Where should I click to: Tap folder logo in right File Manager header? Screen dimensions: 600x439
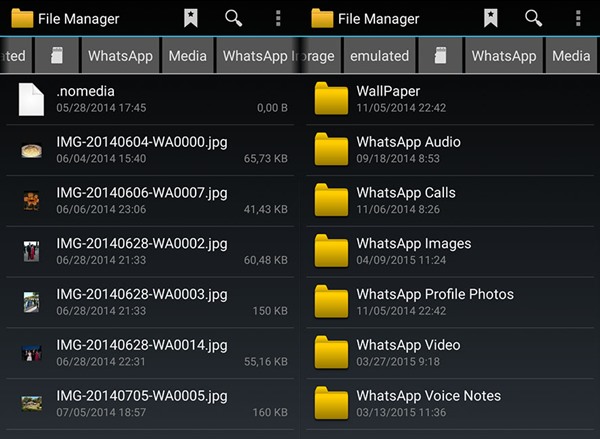(322, 18)
